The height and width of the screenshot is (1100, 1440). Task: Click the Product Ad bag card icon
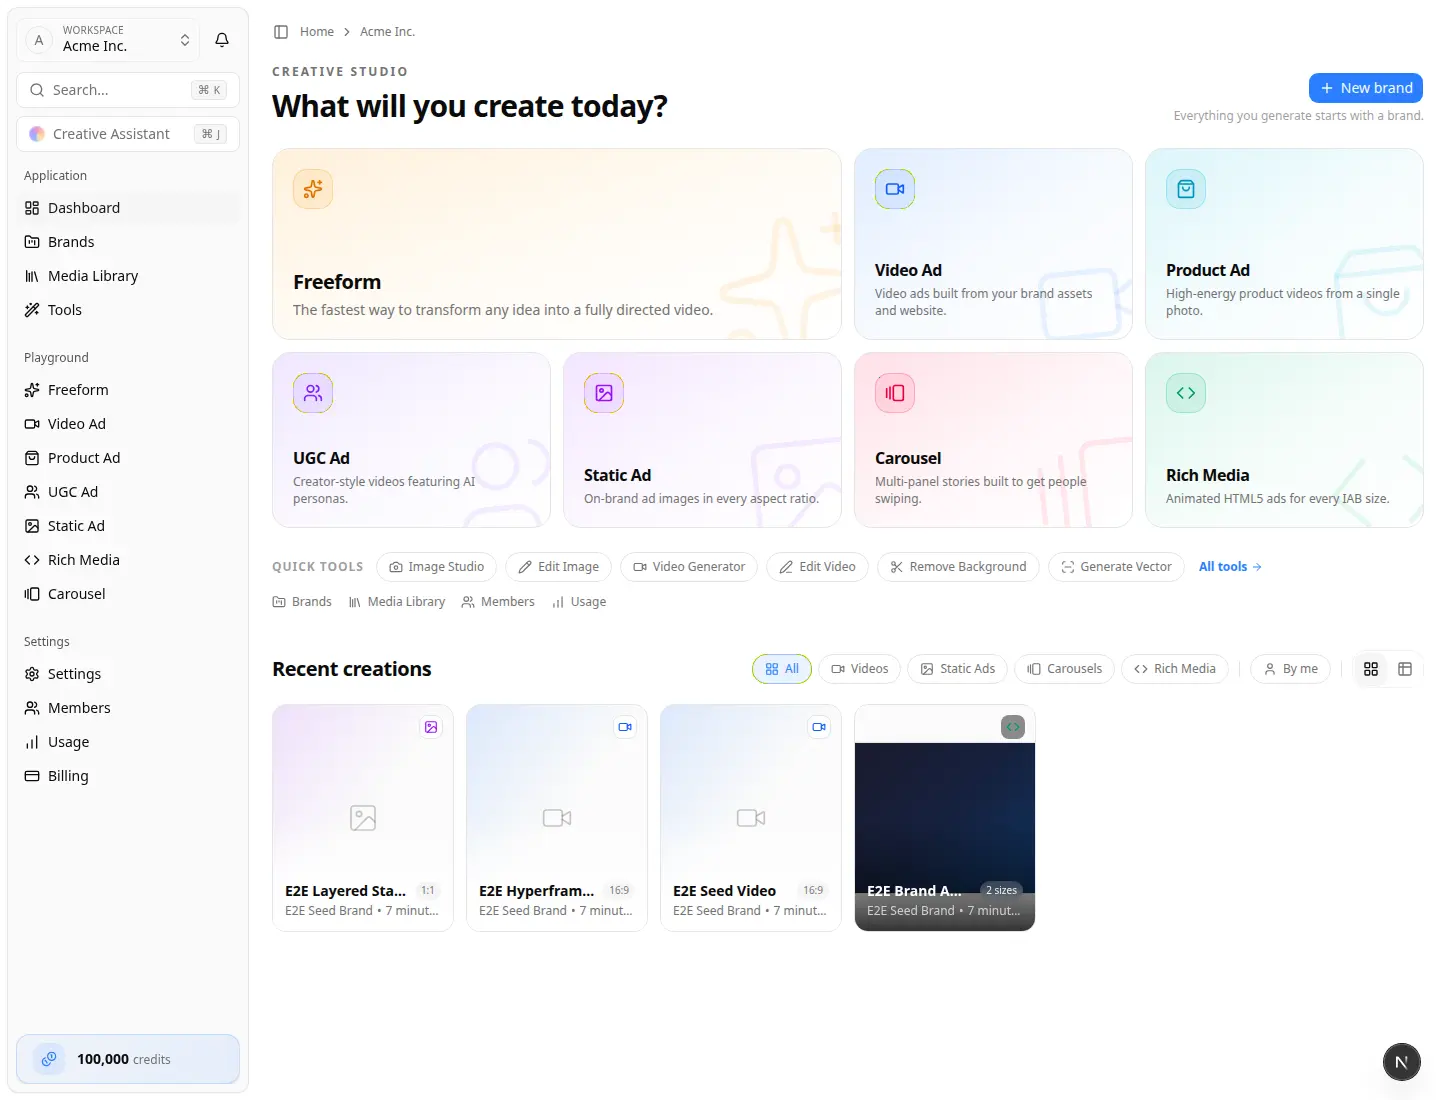coord(1186,189)
